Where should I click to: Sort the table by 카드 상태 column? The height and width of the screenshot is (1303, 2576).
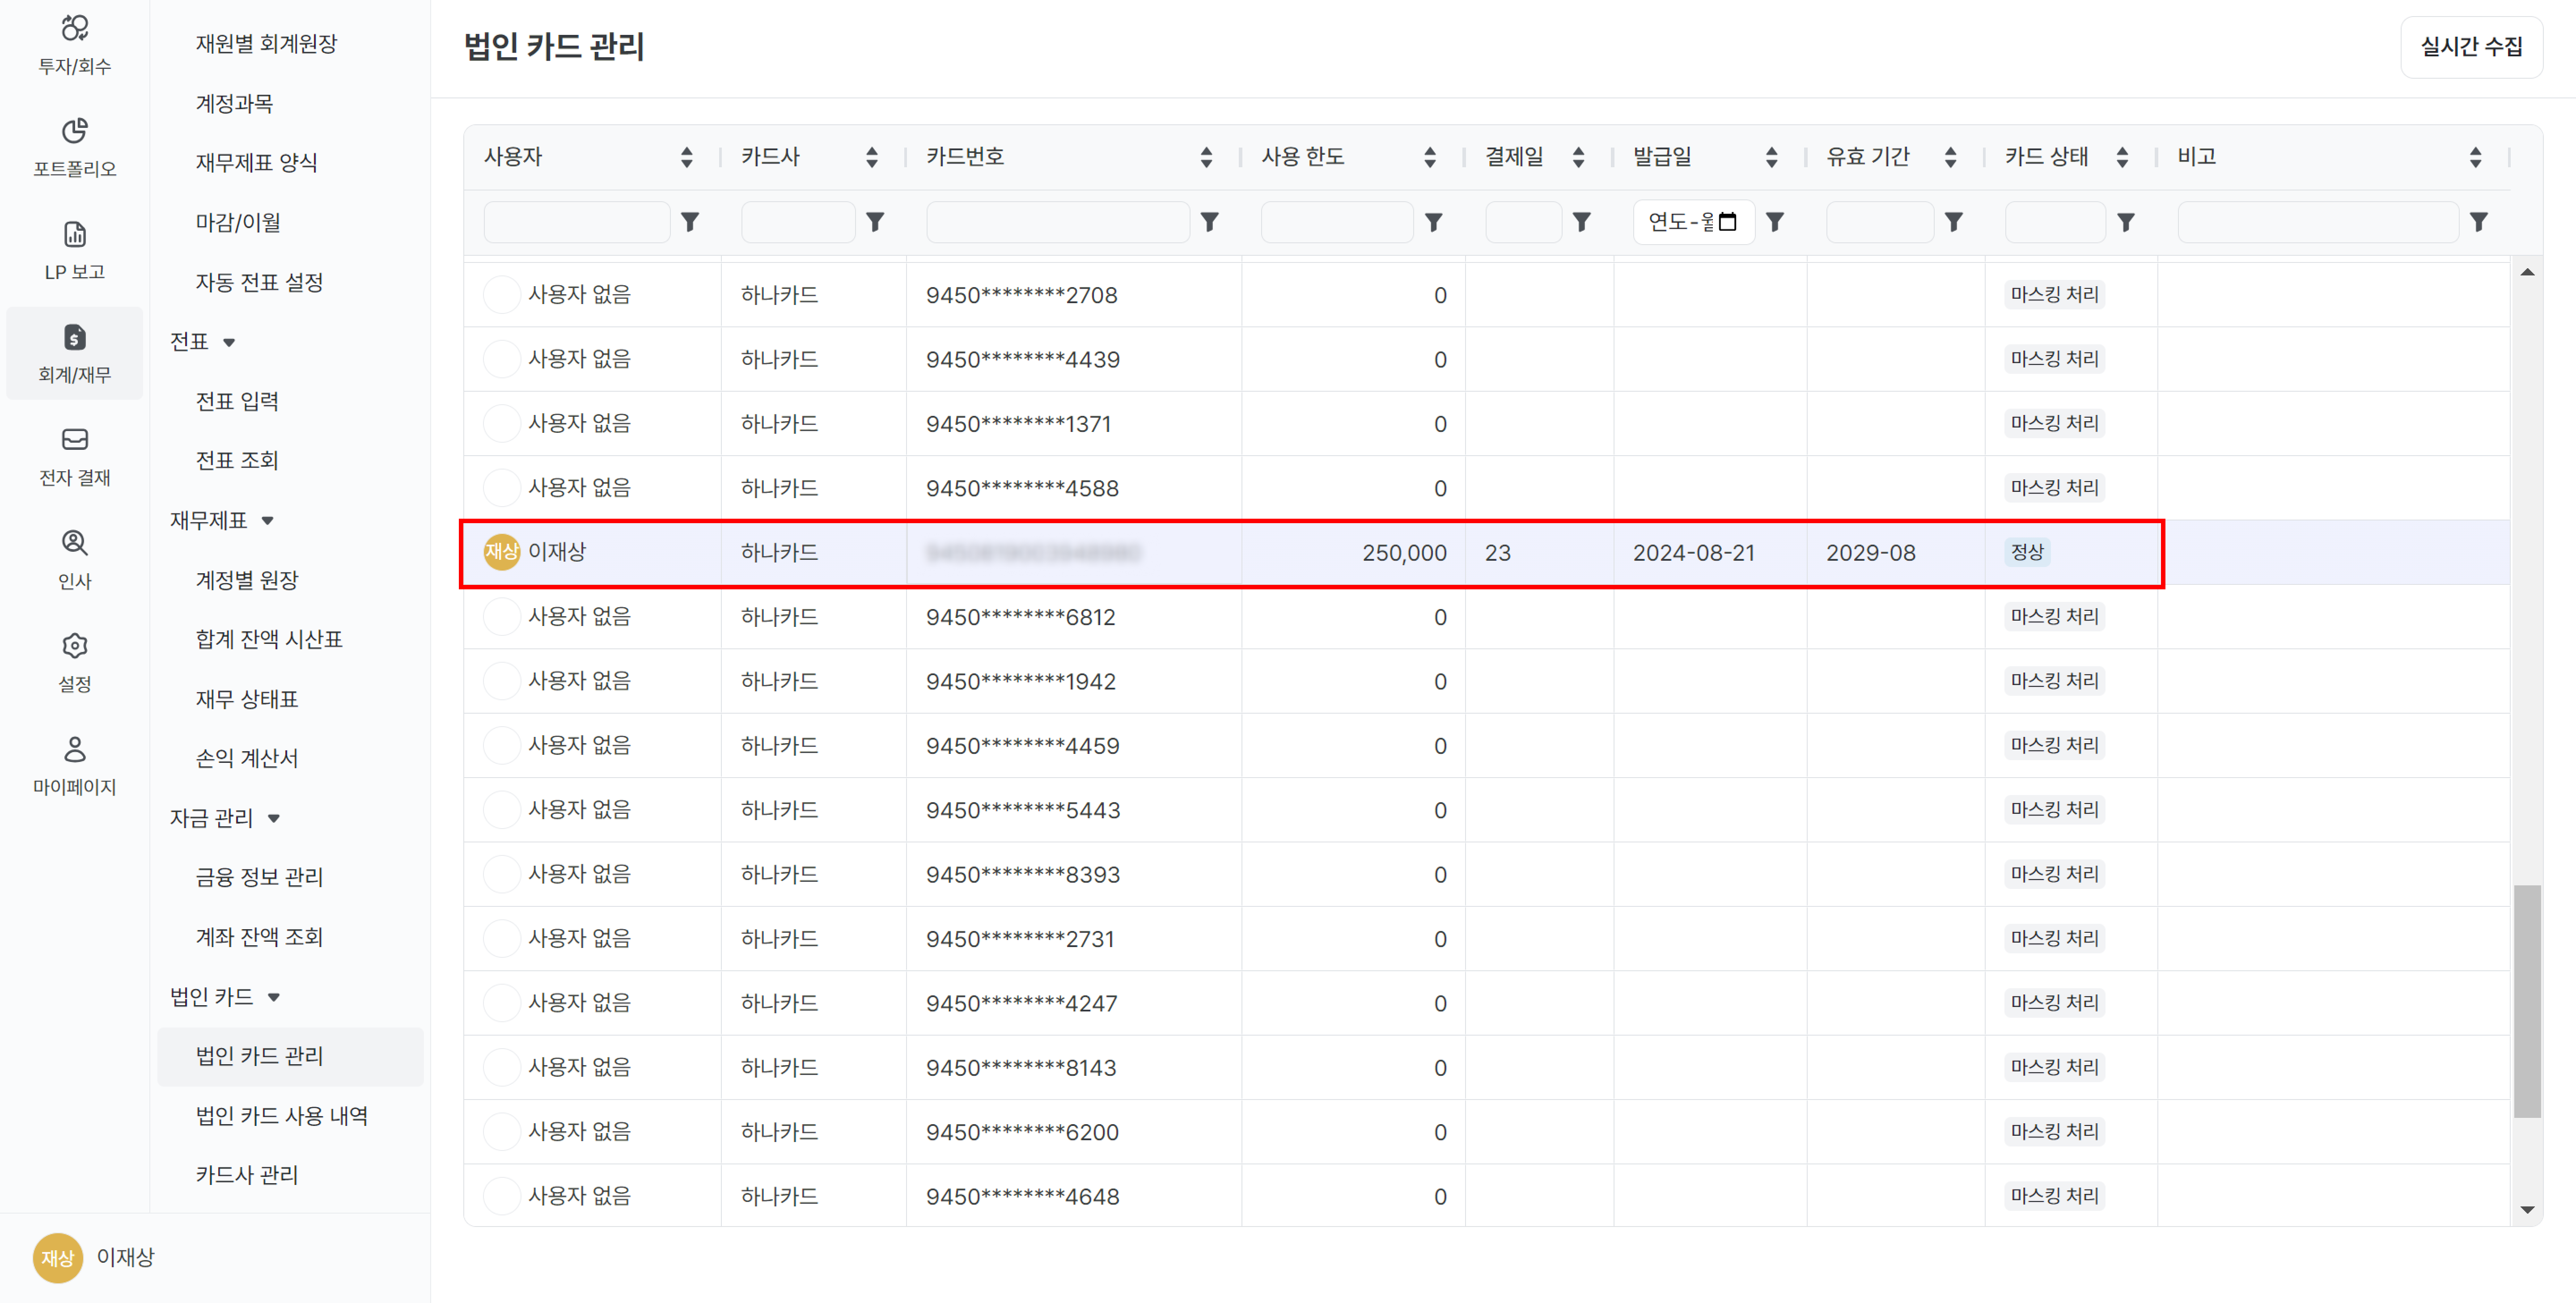tap(2122, 157)
